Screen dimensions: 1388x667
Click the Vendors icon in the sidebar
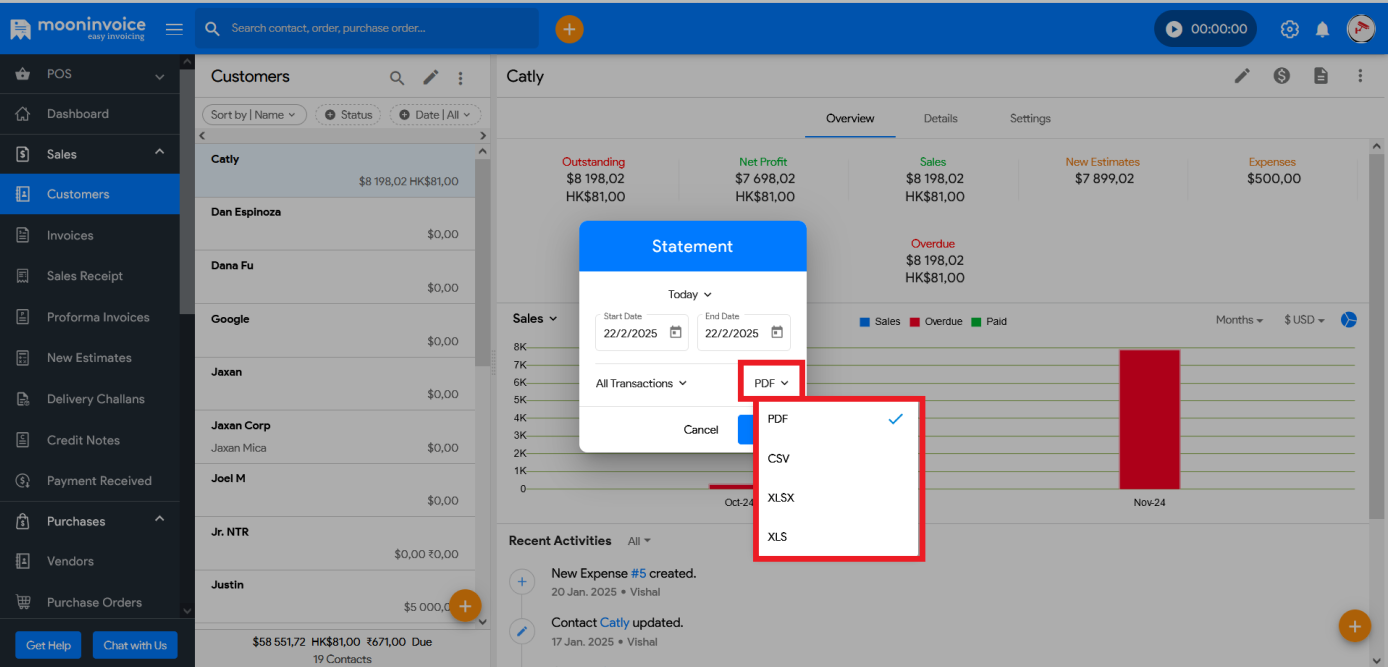pyautogui.click(x=23, y=562)
